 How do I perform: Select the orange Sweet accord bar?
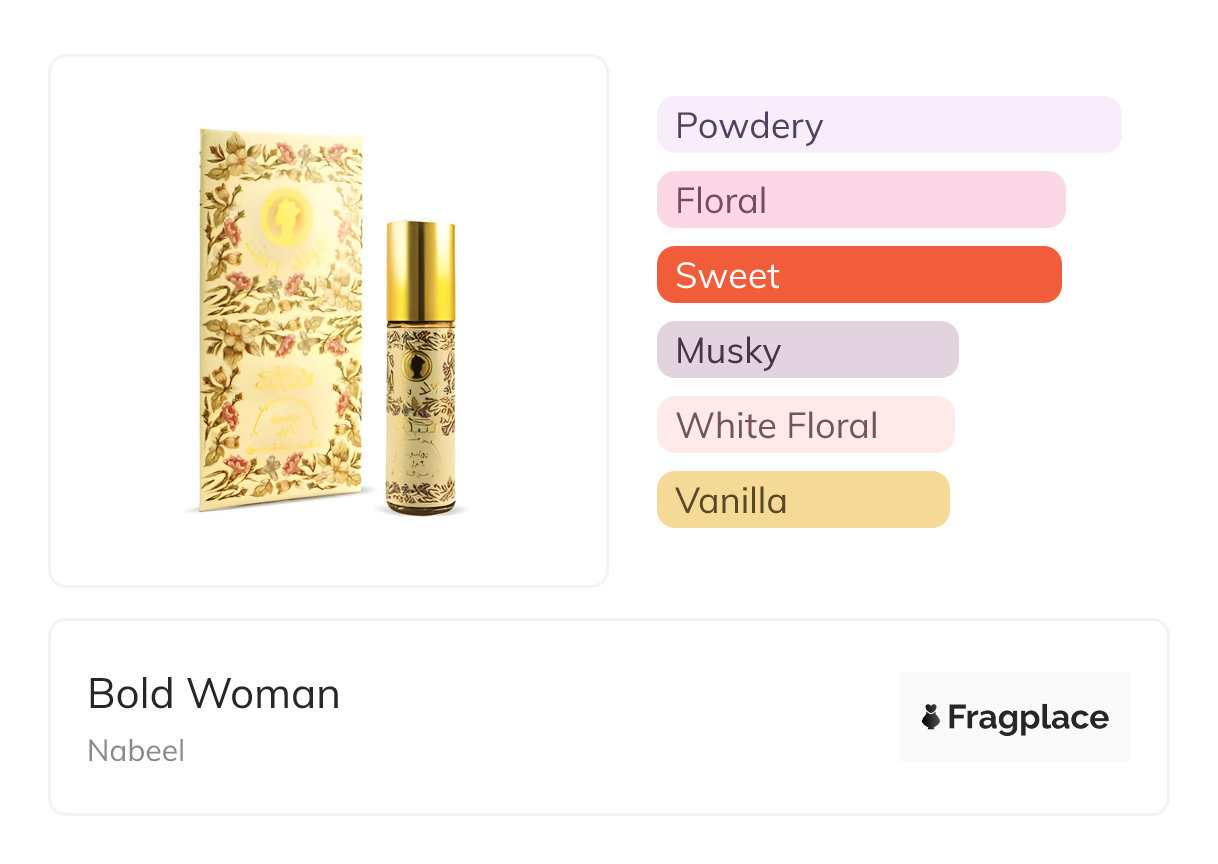(859, 275)
